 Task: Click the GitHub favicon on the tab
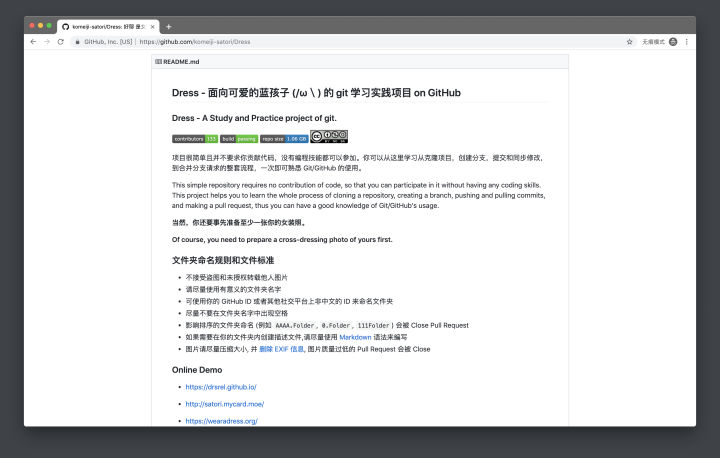coord(66,27)
